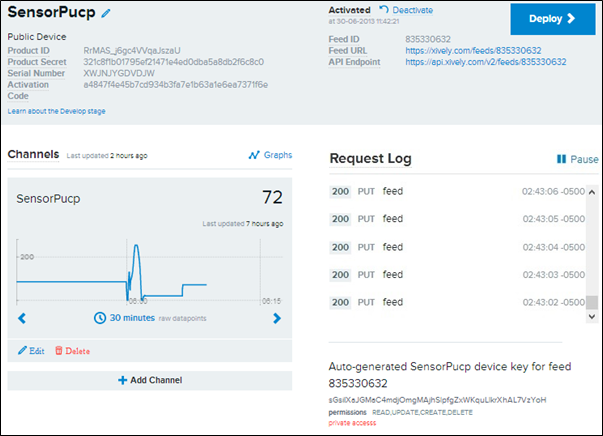Click the Feed ID value 835330632
603x436 pixels.
pos(428,39)
